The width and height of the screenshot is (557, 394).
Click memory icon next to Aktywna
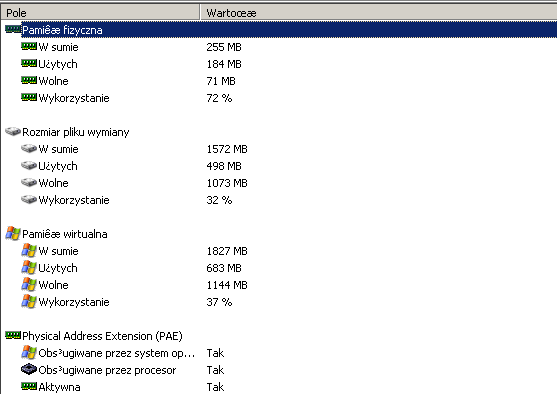[x=29, y=386]
